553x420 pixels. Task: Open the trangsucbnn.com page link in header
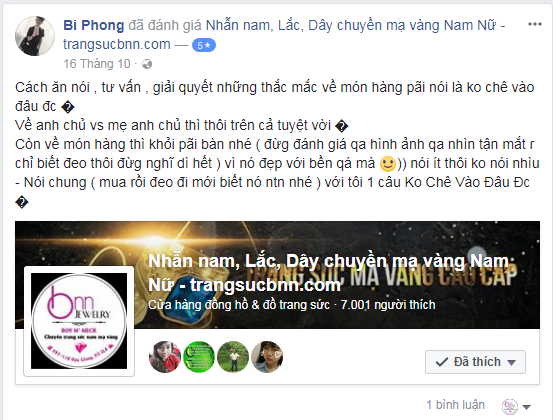(117, 44)
